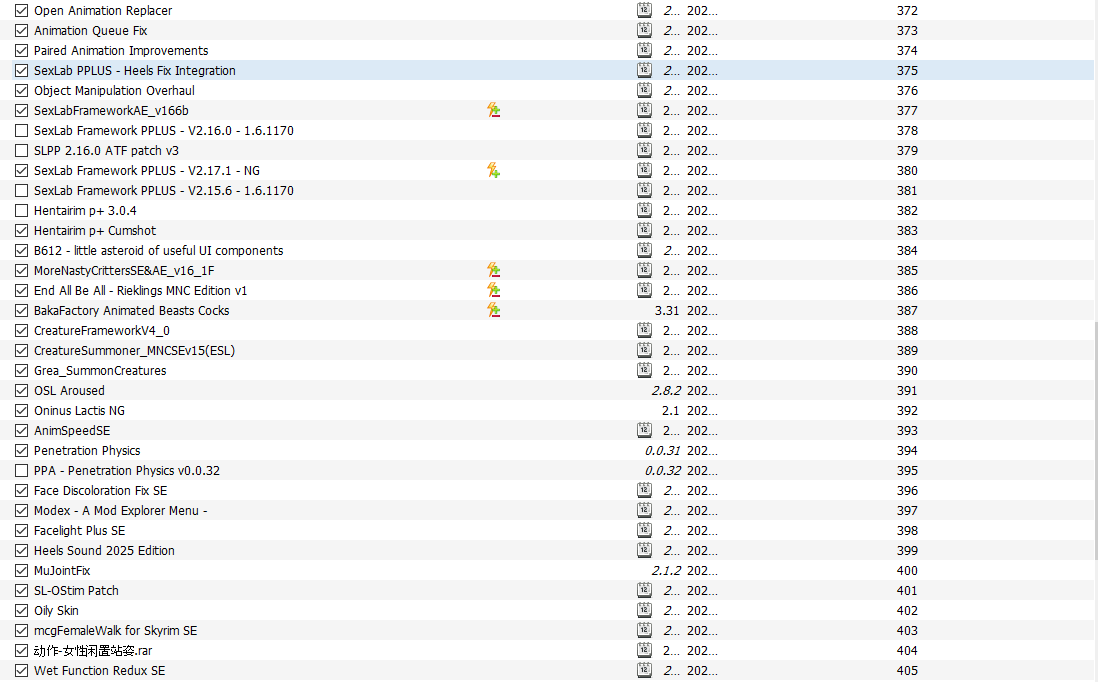Click the version date icon on CreatureFrameworkV4_0 row
This screenshot has height=682, width=1098.
644,330
